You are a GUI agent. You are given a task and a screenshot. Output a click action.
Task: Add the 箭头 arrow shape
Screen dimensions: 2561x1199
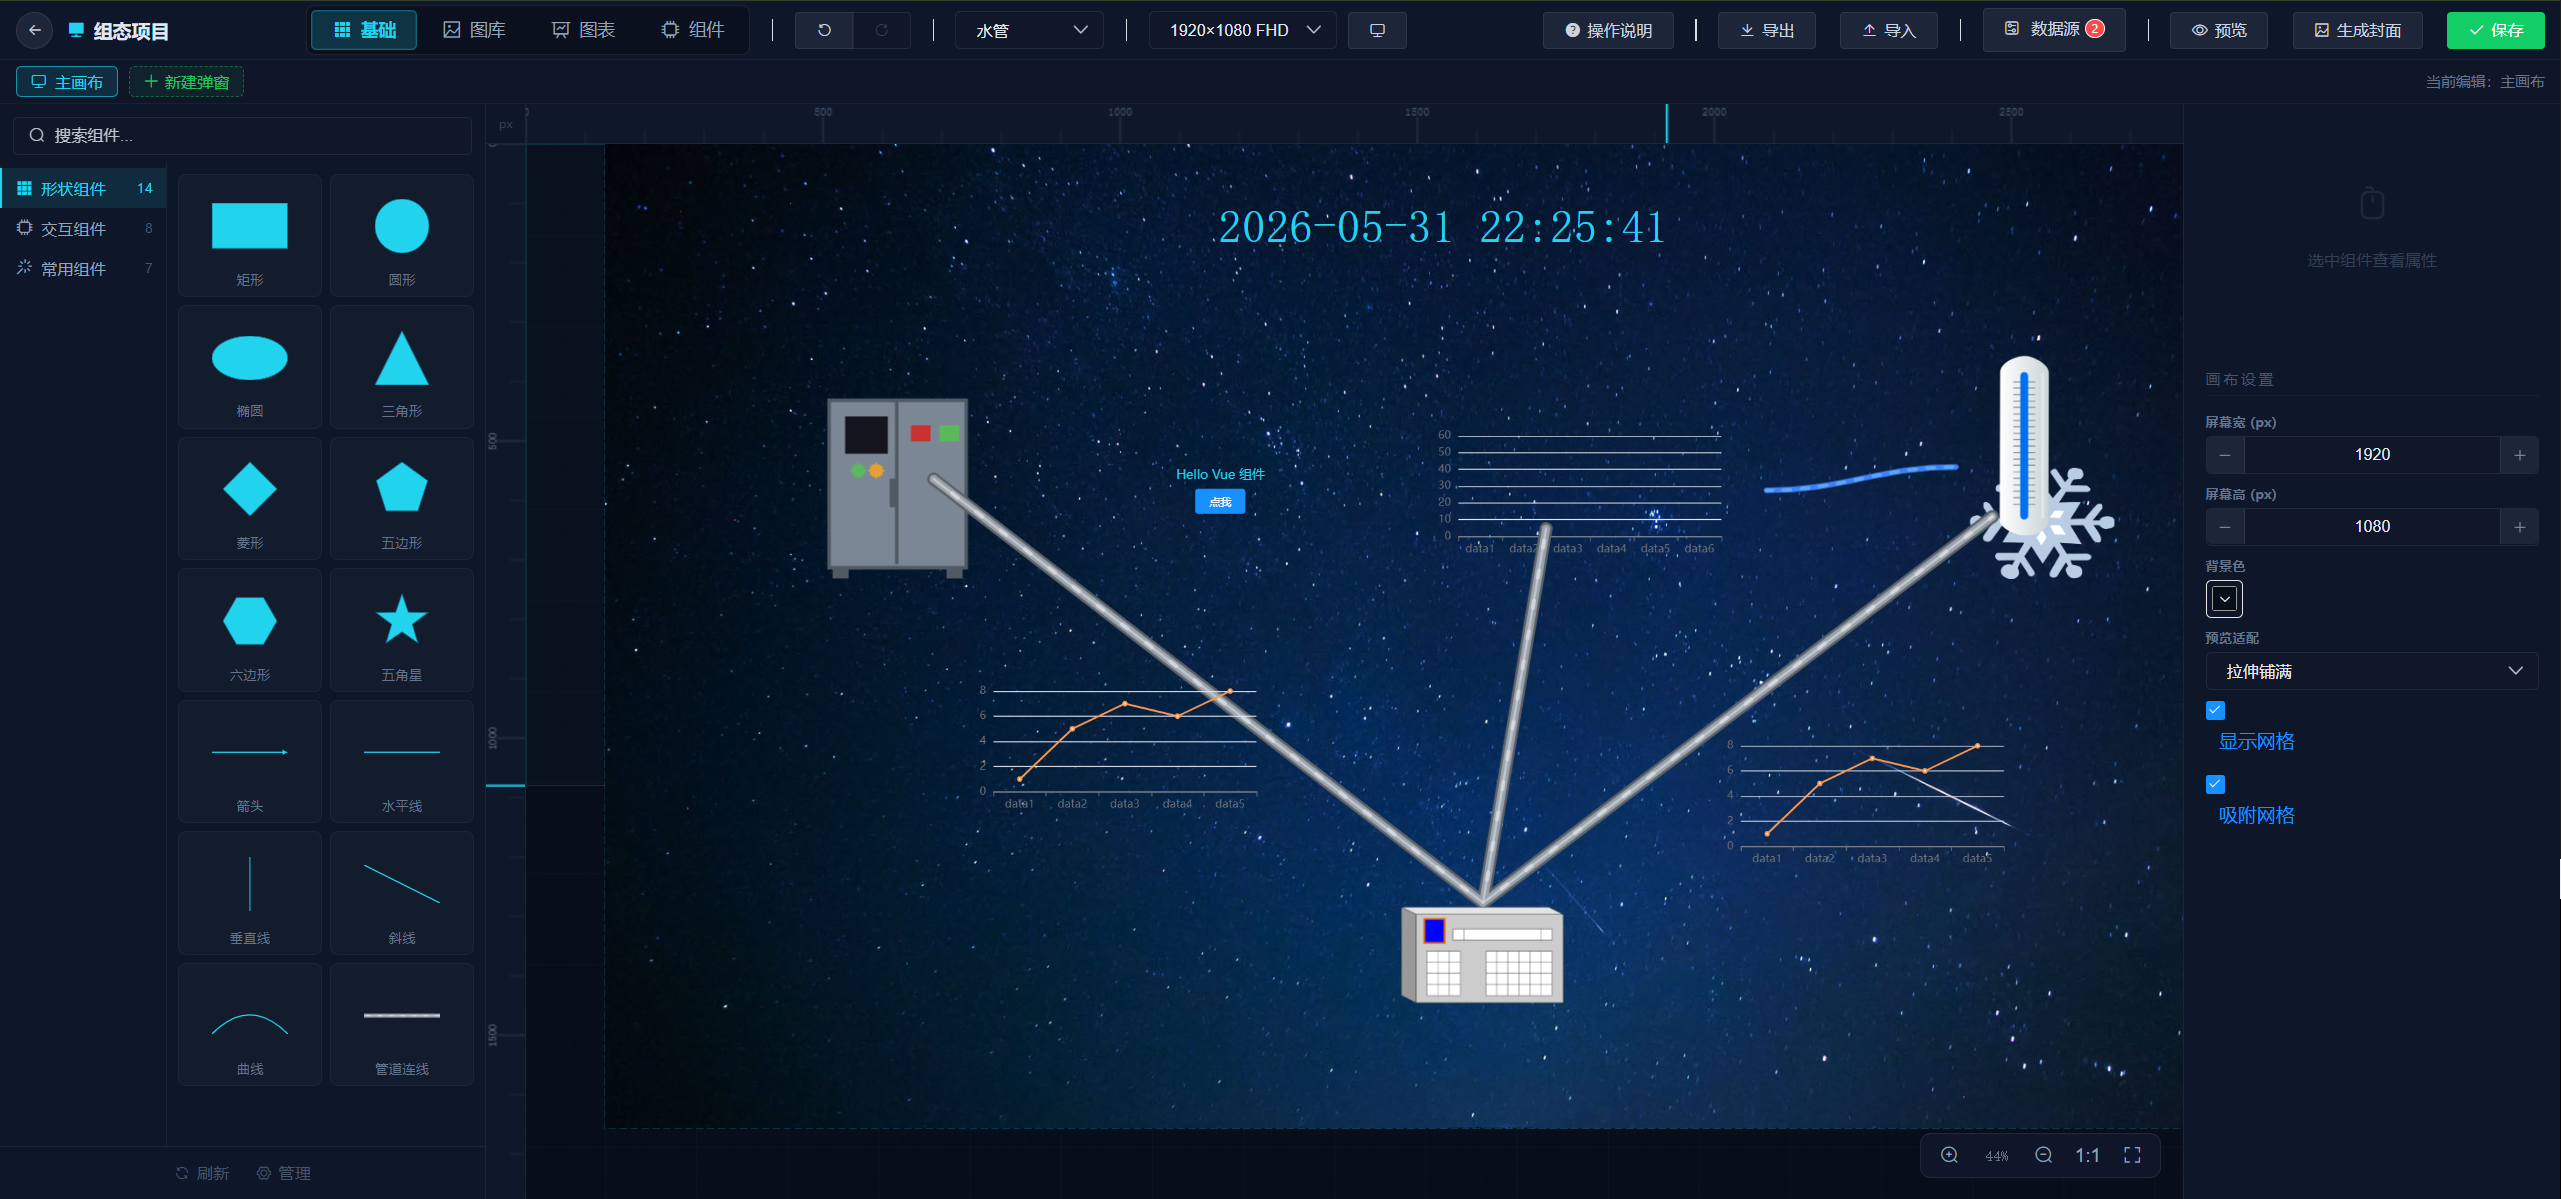(x=250, y=762)
